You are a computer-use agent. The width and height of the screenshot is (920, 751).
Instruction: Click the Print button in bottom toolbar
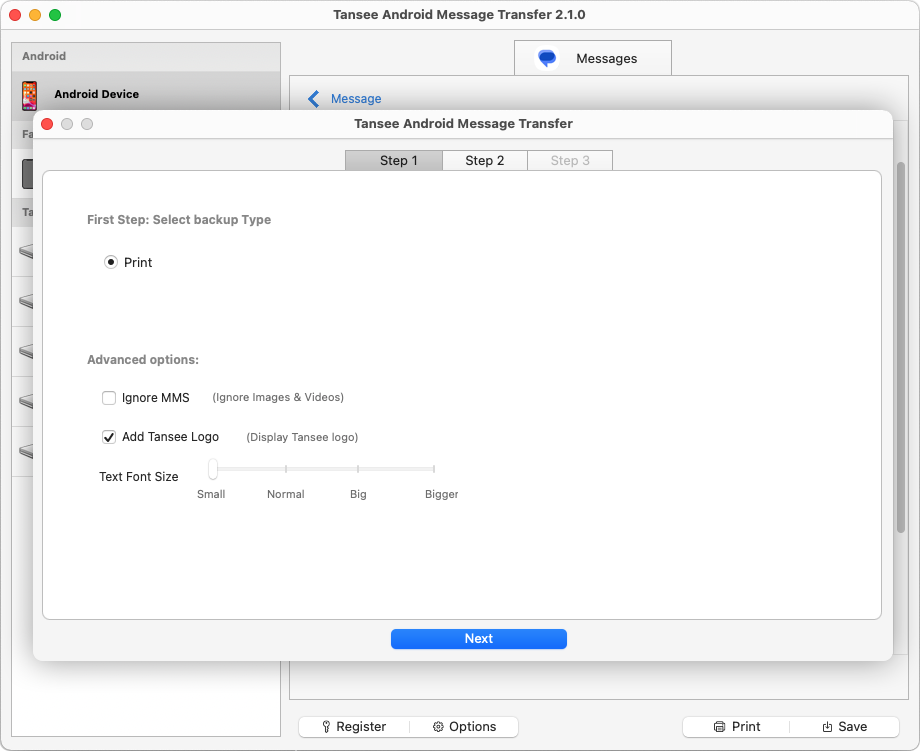(736, 726)
